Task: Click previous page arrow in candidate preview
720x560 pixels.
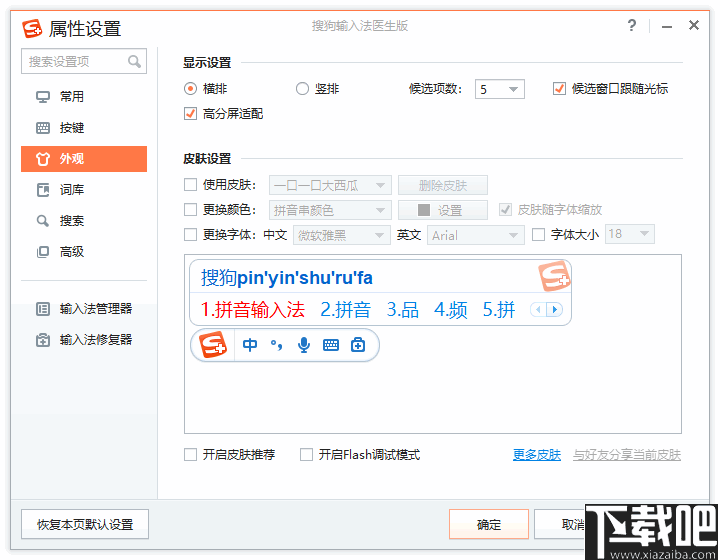Action: tap(538, 310)
